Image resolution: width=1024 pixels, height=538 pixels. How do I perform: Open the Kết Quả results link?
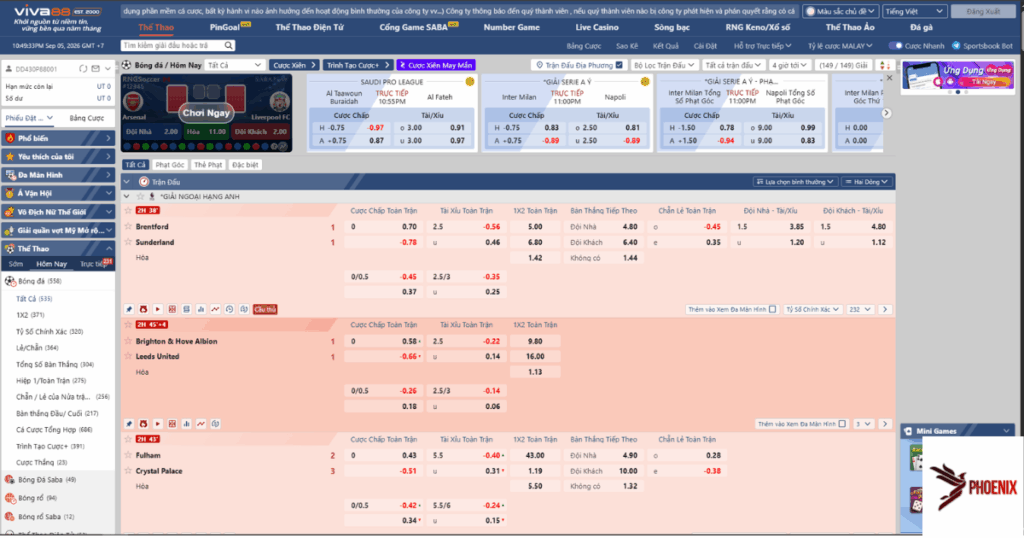[x=665, y=46]
